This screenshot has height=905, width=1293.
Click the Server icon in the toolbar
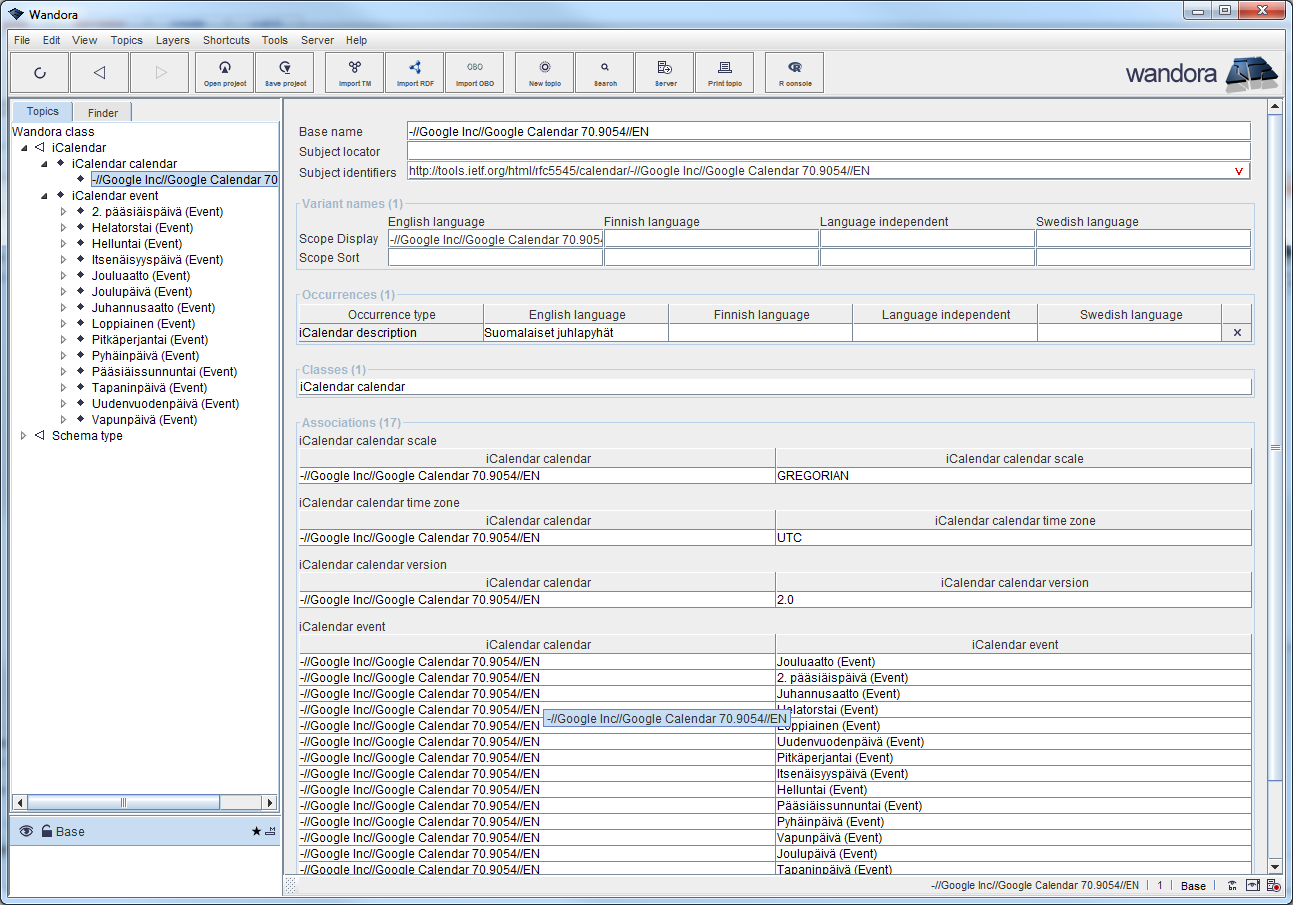pos(663,72)
